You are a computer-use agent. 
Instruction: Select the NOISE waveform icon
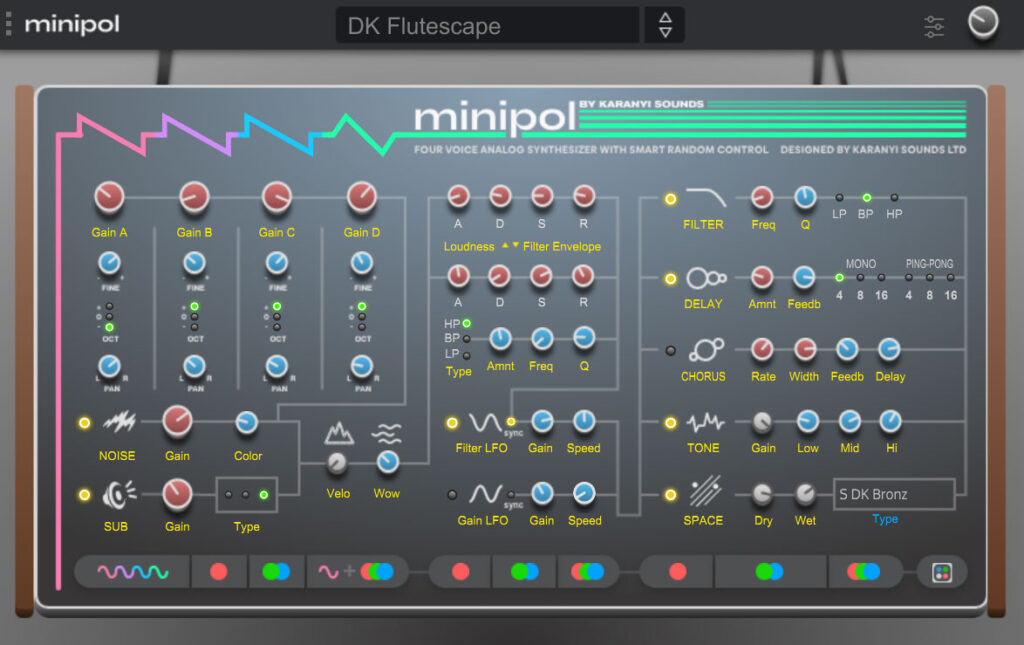click(117, 422)
